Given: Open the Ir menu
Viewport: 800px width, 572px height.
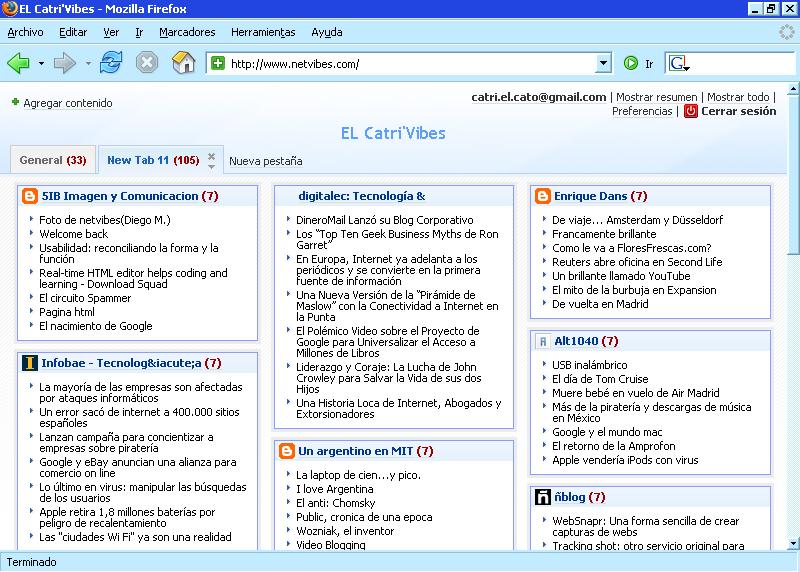Looking at the screenshot, I should [x=139, y=32].
